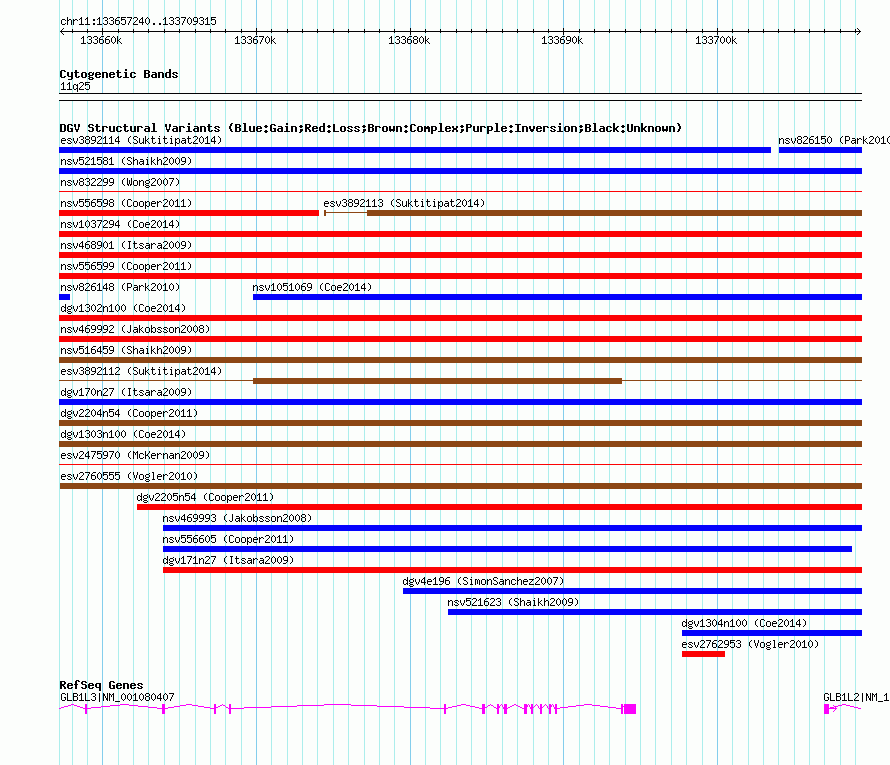The height and width of the screenshot is (765, 890).
Task: Click the 133670k ruler tick label
Action: coord(255,40)
